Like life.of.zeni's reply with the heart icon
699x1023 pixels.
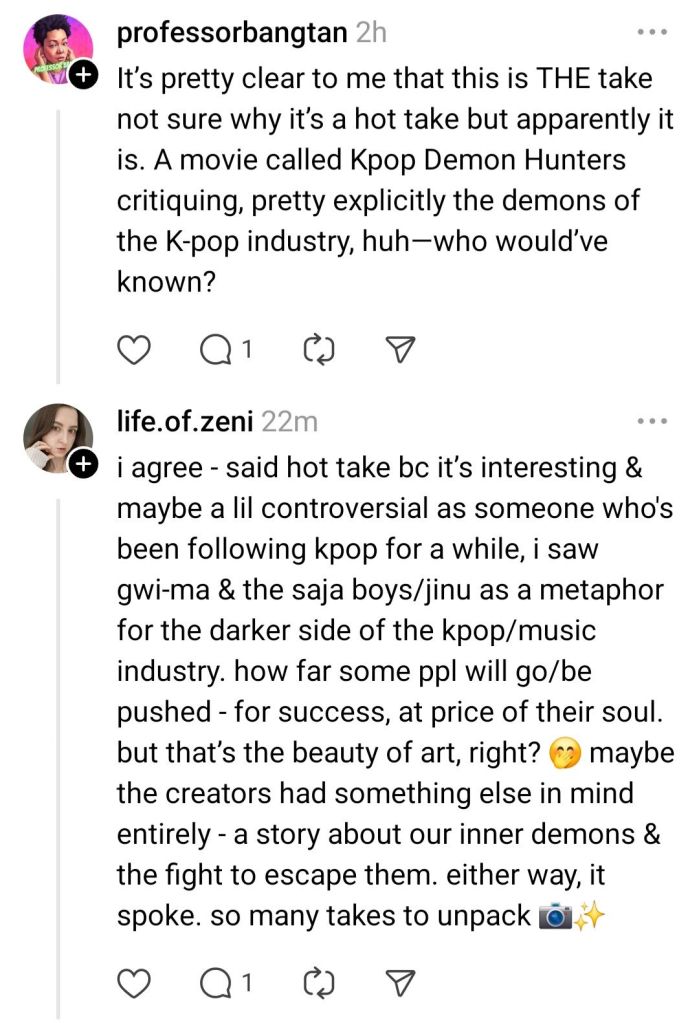(x=134, y=983)
